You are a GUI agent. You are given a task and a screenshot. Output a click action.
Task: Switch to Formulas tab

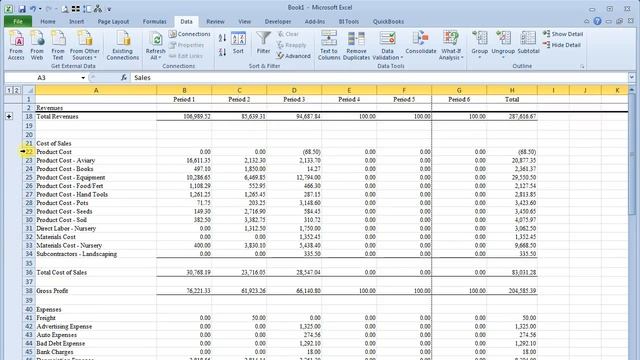(x=154, y=22)
